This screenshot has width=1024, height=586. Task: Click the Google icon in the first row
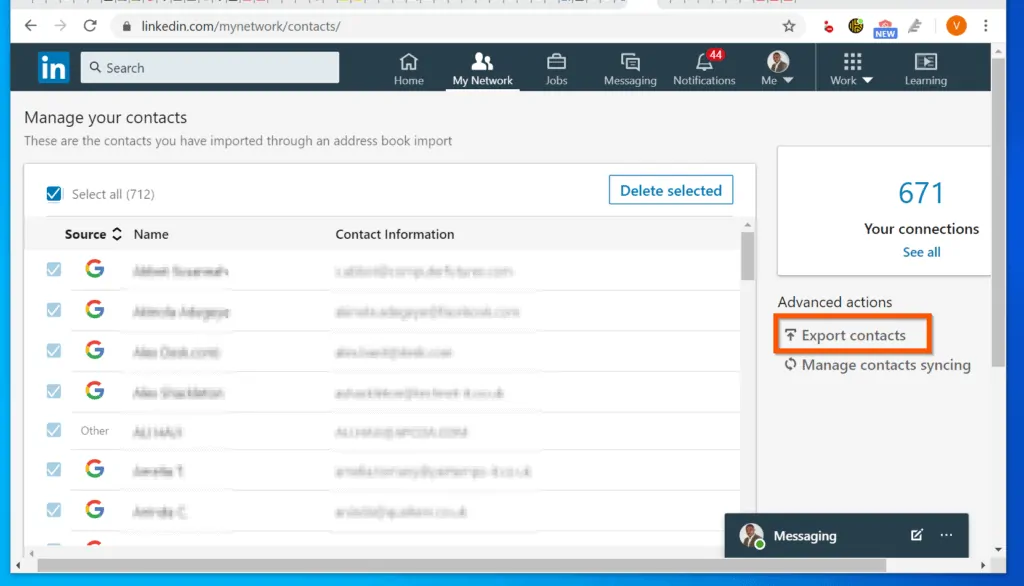[95, 269]
